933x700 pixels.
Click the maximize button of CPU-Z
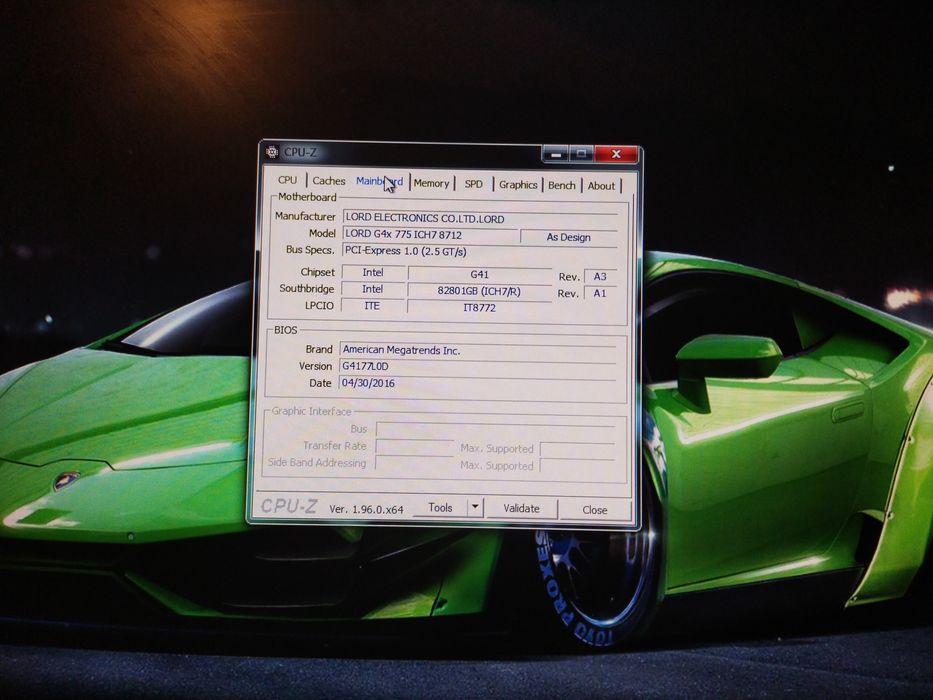(581, 154)
